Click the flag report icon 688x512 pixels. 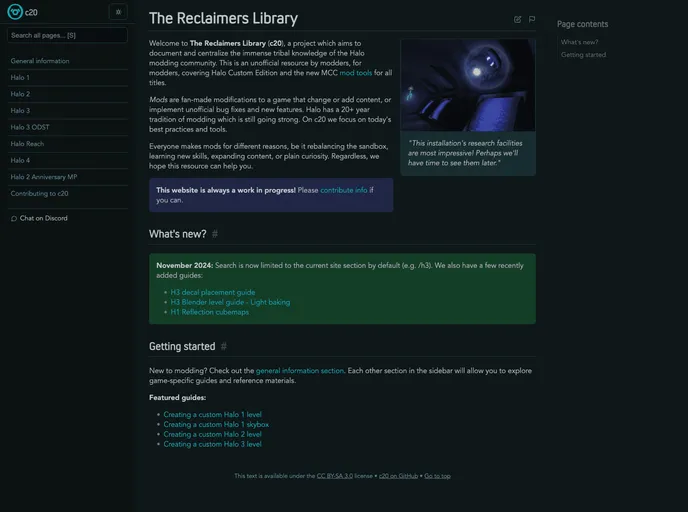532,19
